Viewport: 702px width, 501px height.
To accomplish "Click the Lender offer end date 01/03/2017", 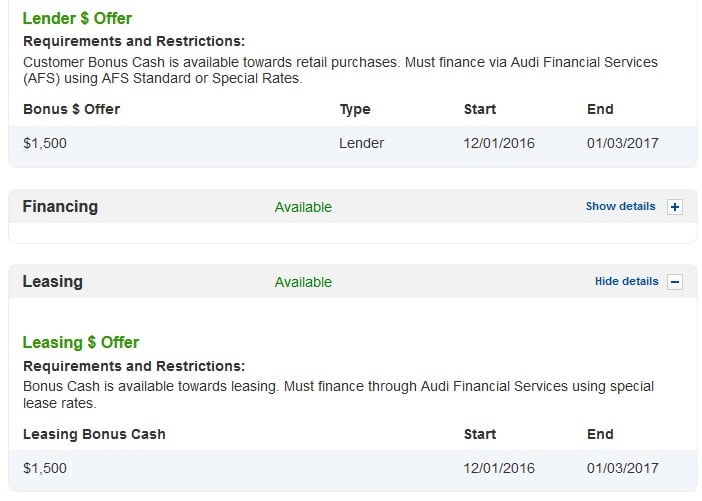I will click(x=622, y=143).
